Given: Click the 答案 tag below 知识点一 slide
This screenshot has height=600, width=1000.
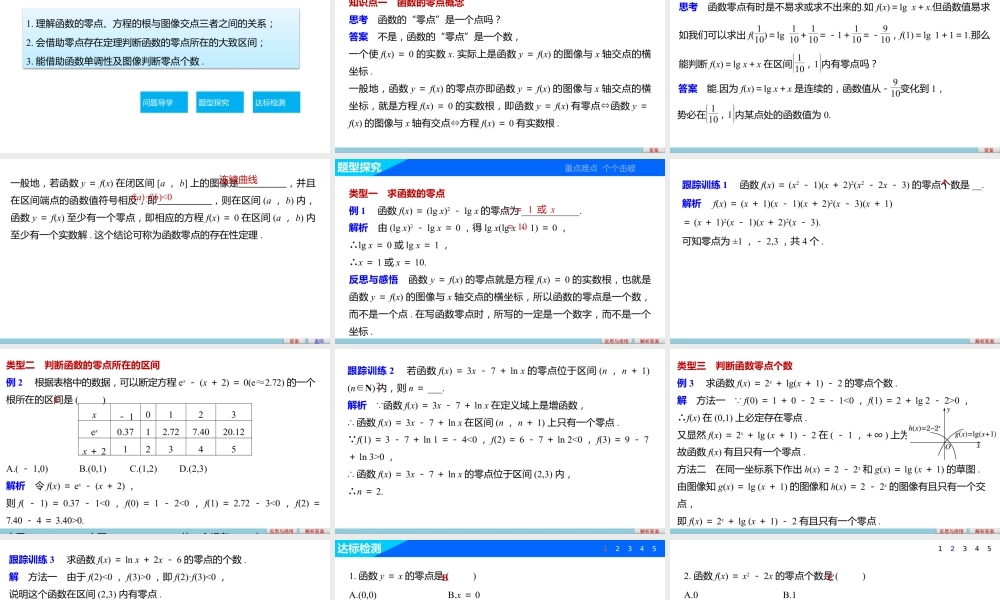Looking at the screenshot, I should coord(654,148).
